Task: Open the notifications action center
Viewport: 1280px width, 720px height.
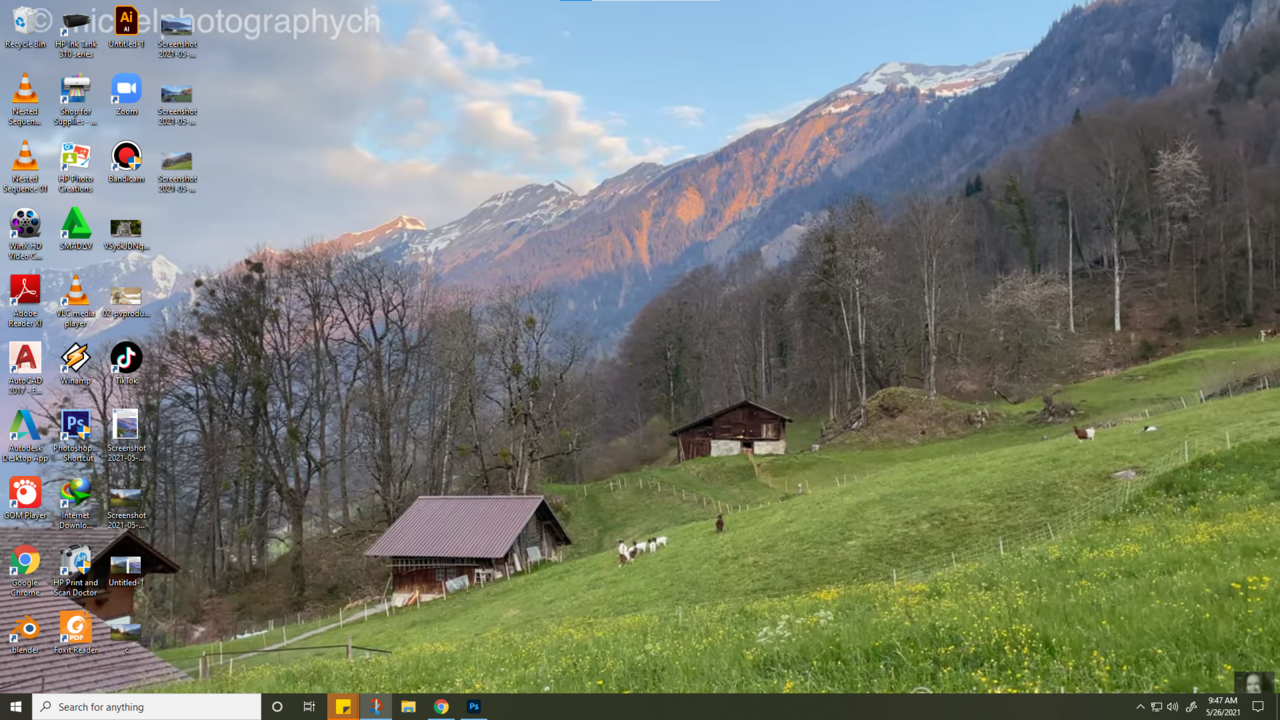Action: (1259, 707)
